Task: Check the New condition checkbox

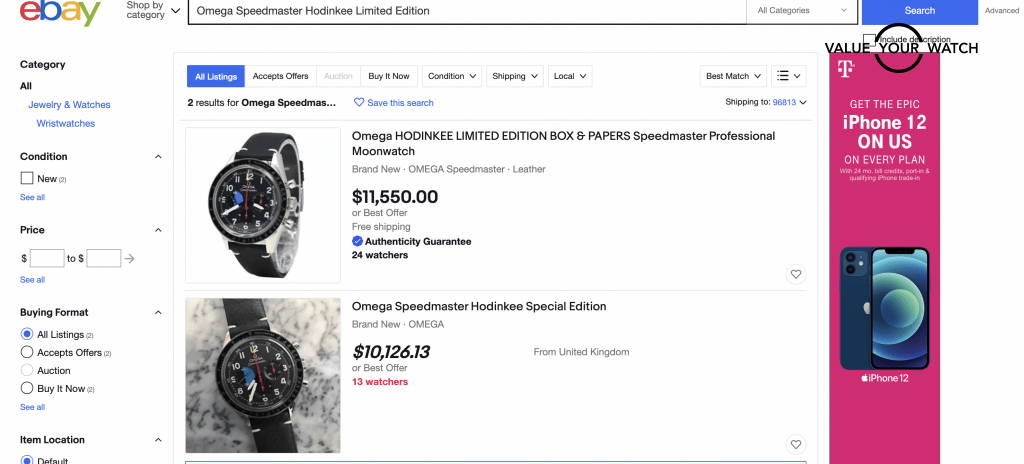Action: tap(27, 179)
